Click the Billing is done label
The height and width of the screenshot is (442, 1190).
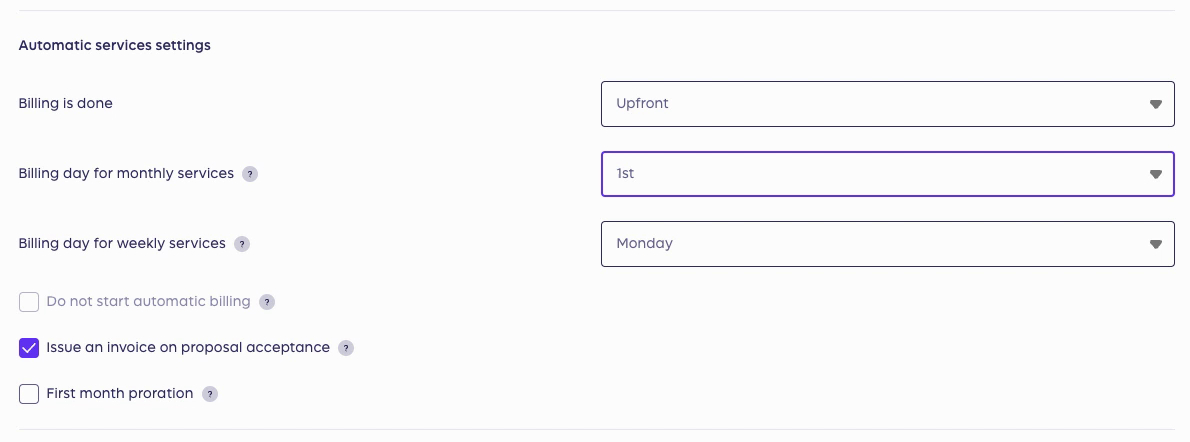pos(65,103)
